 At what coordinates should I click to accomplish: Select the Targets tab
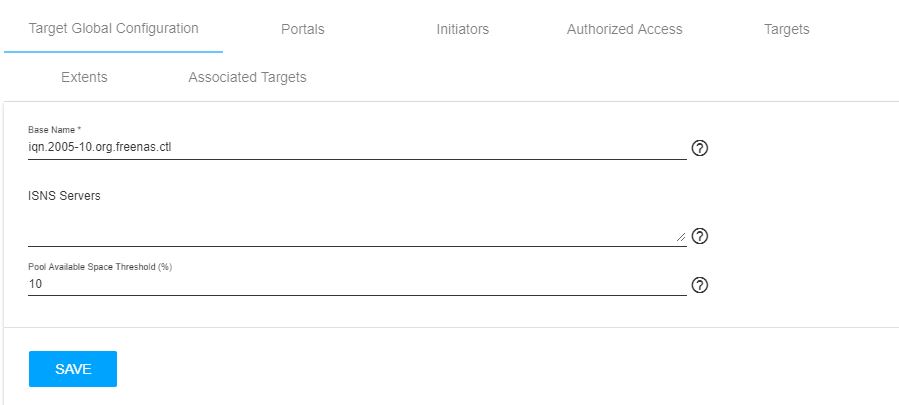(x=787, y=29)
